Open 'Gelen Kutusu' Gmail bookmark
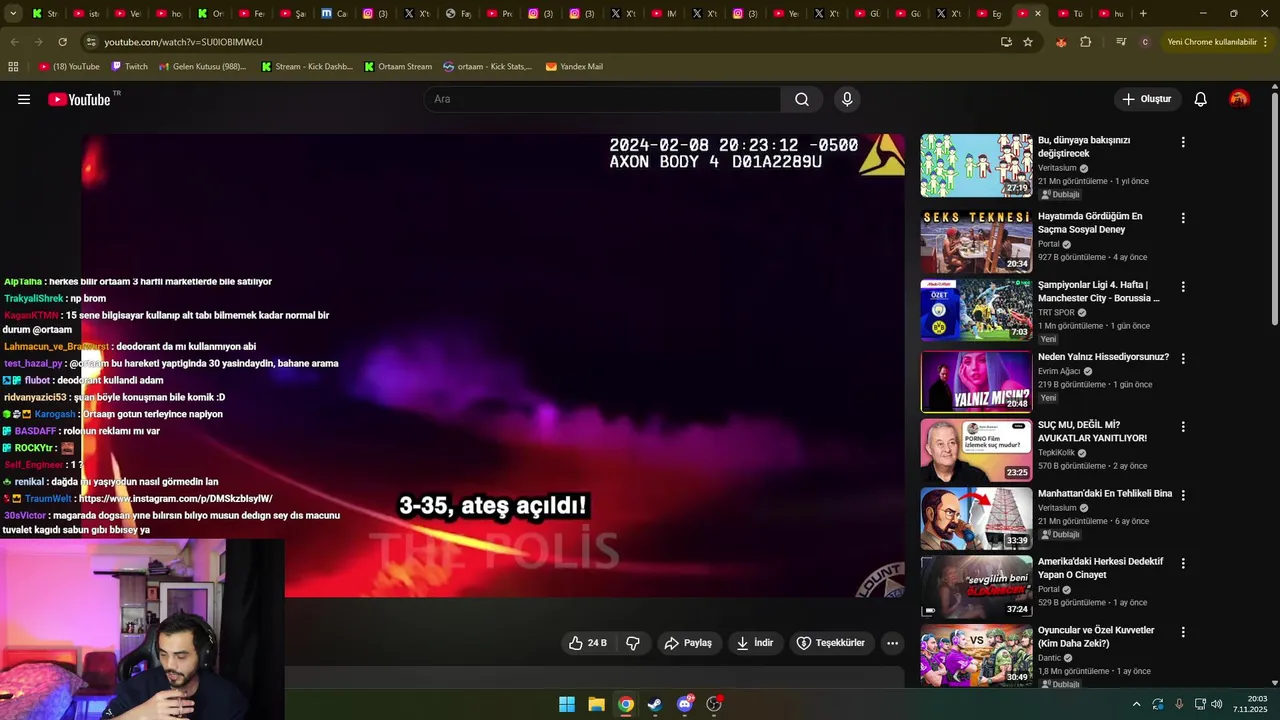 click(202, 67)
